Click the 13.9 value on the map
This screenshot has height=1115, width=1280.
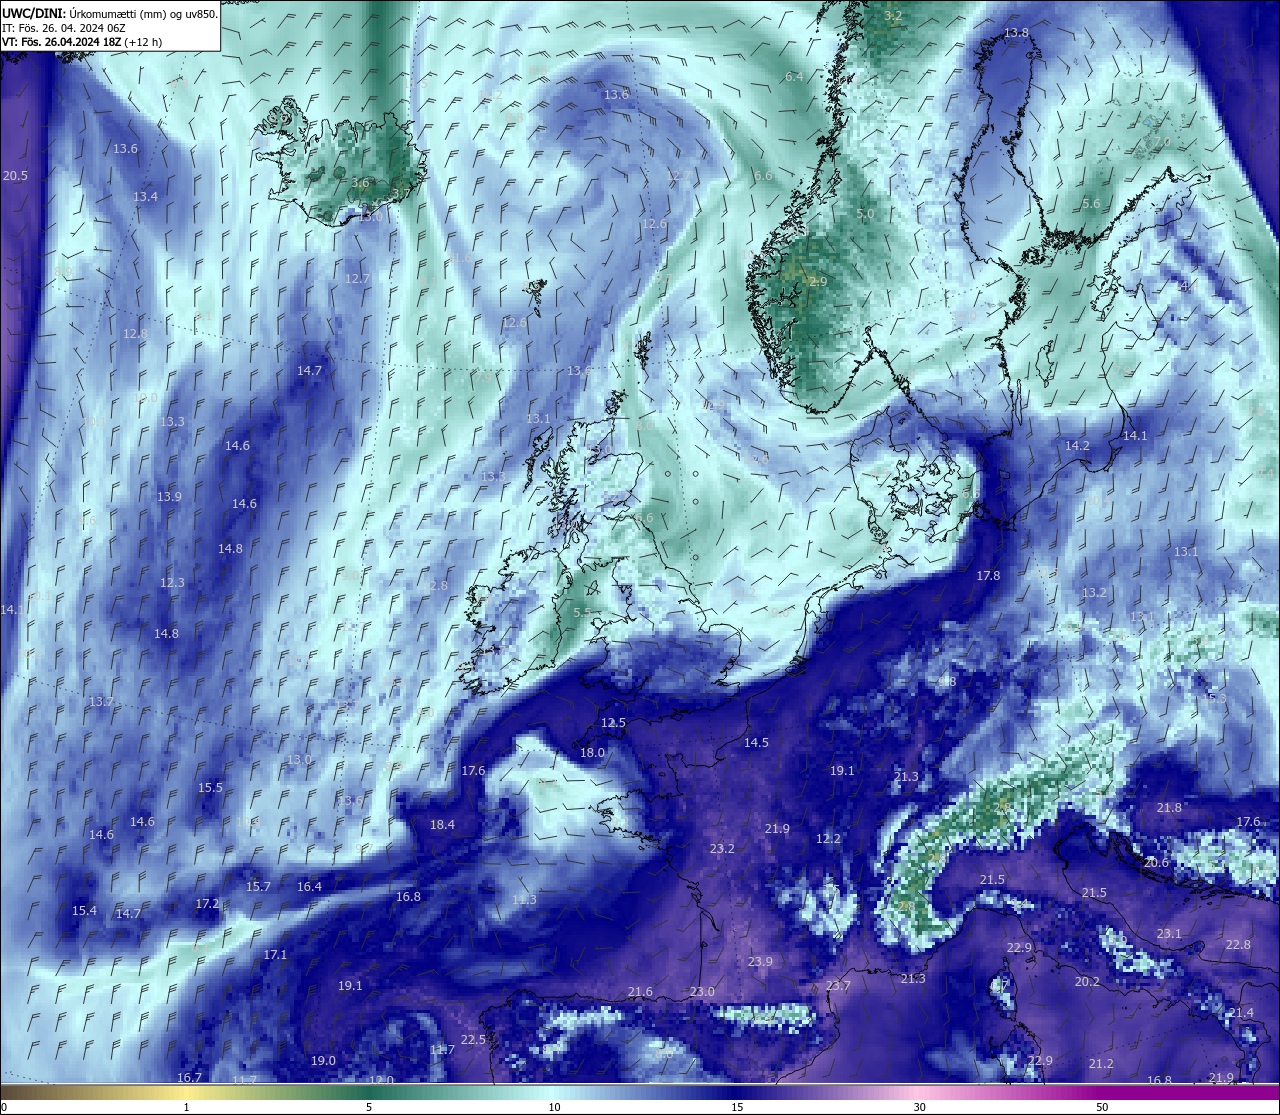click(169, 497)
